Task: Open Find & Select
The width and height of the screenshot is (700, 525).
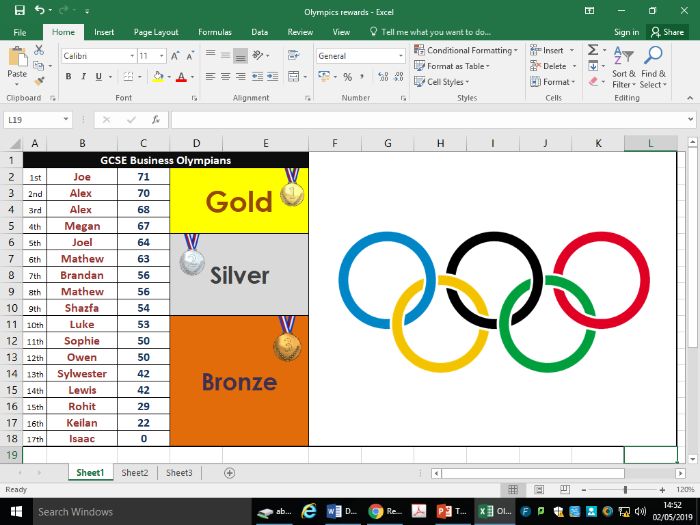Action: [653, 67]
